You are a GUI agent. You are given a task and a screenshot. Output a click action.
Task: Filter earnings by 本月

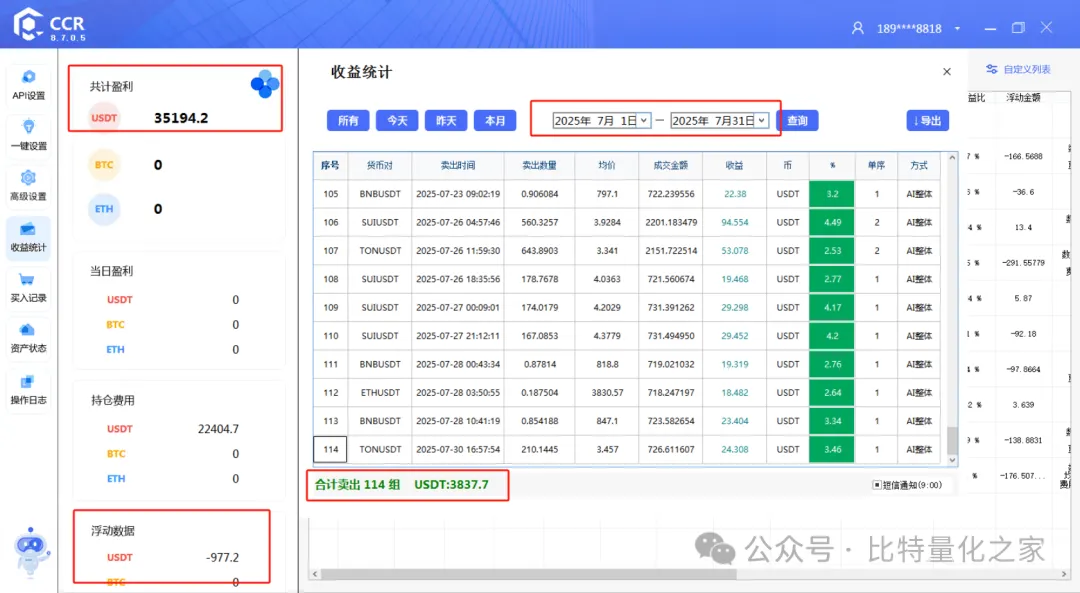(495, 121)
